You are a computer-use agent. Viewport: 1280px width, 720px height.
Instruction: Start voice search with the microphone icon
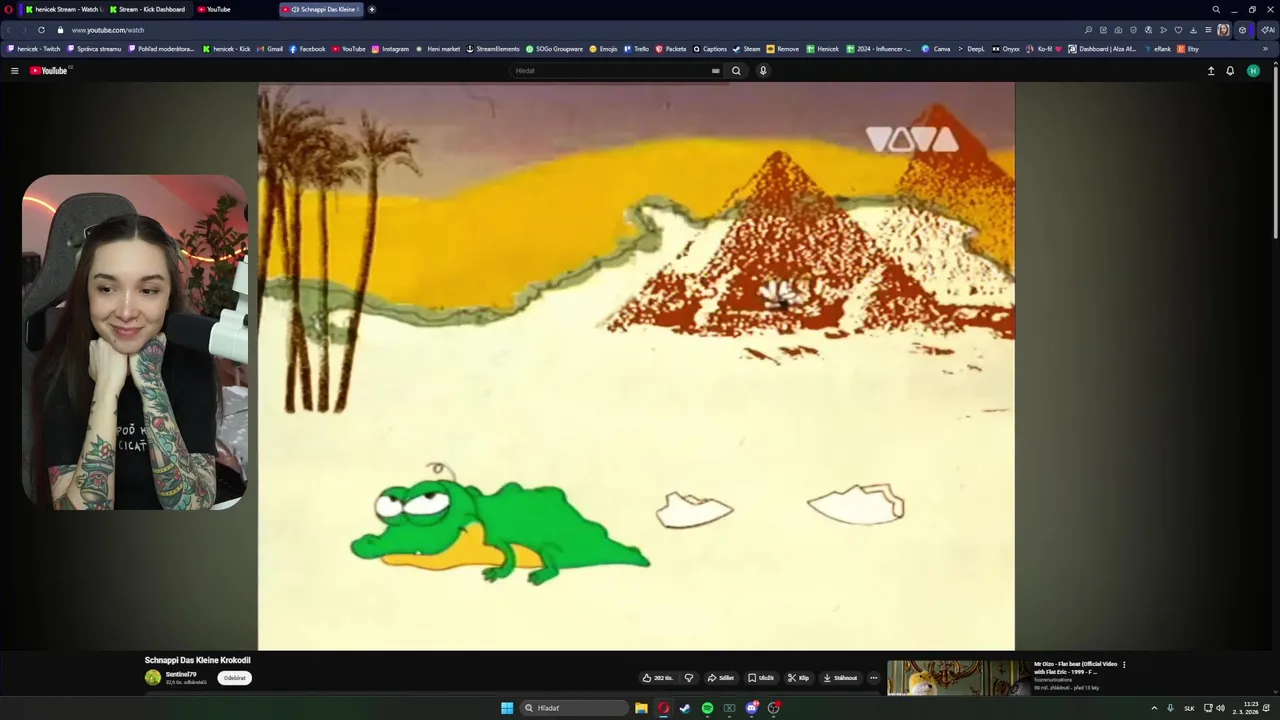(763, 71)
